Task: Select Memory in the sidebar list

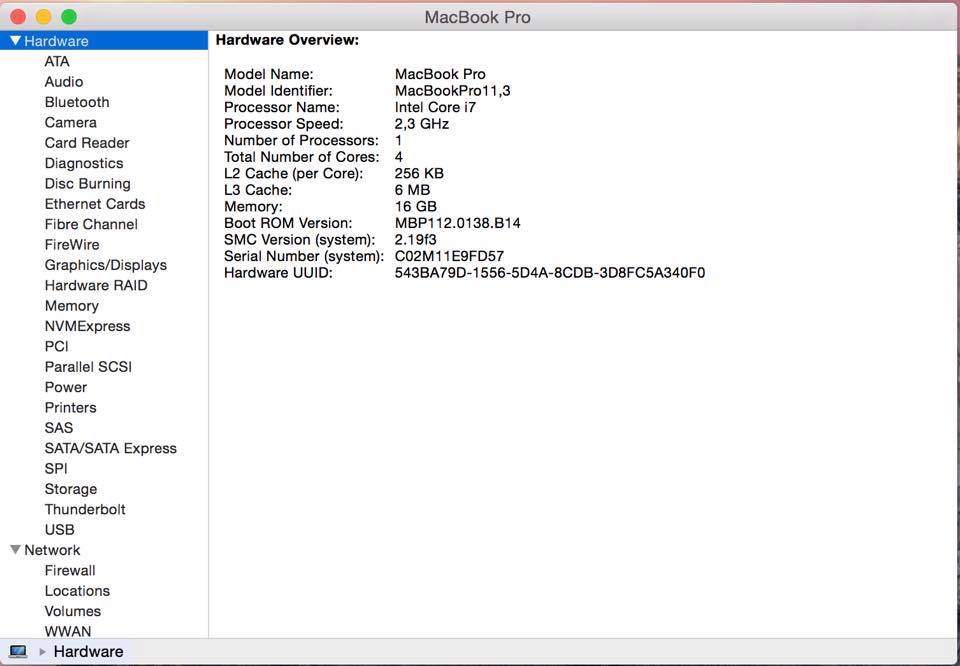Action: [x=71, y=306]
